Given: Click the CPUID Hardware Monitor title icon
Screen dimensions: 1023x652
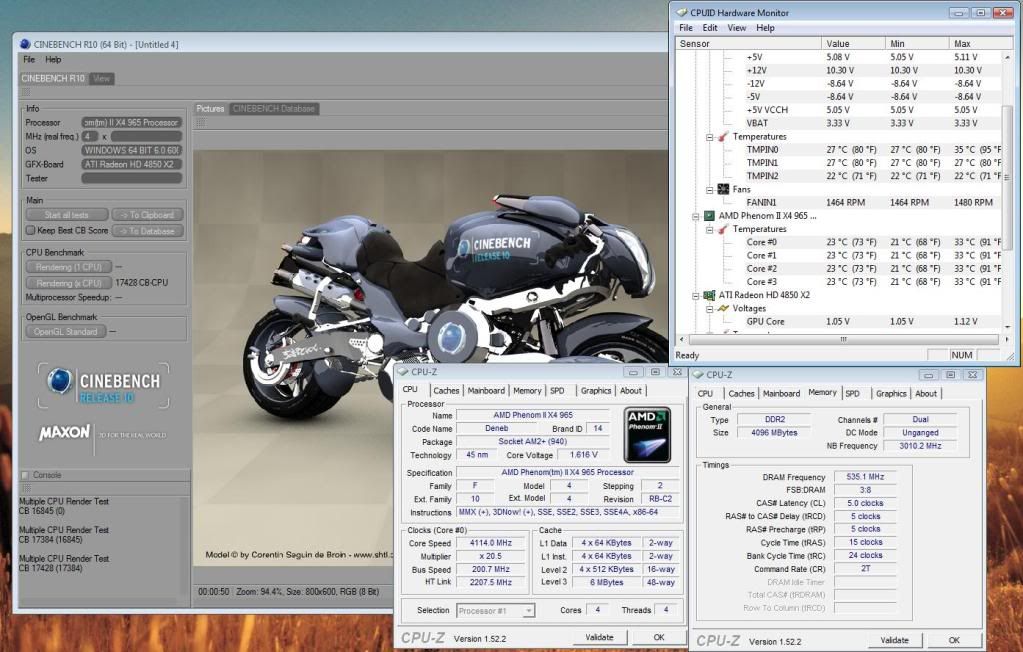Looking at the screenshot, I should tap(682, 12).
